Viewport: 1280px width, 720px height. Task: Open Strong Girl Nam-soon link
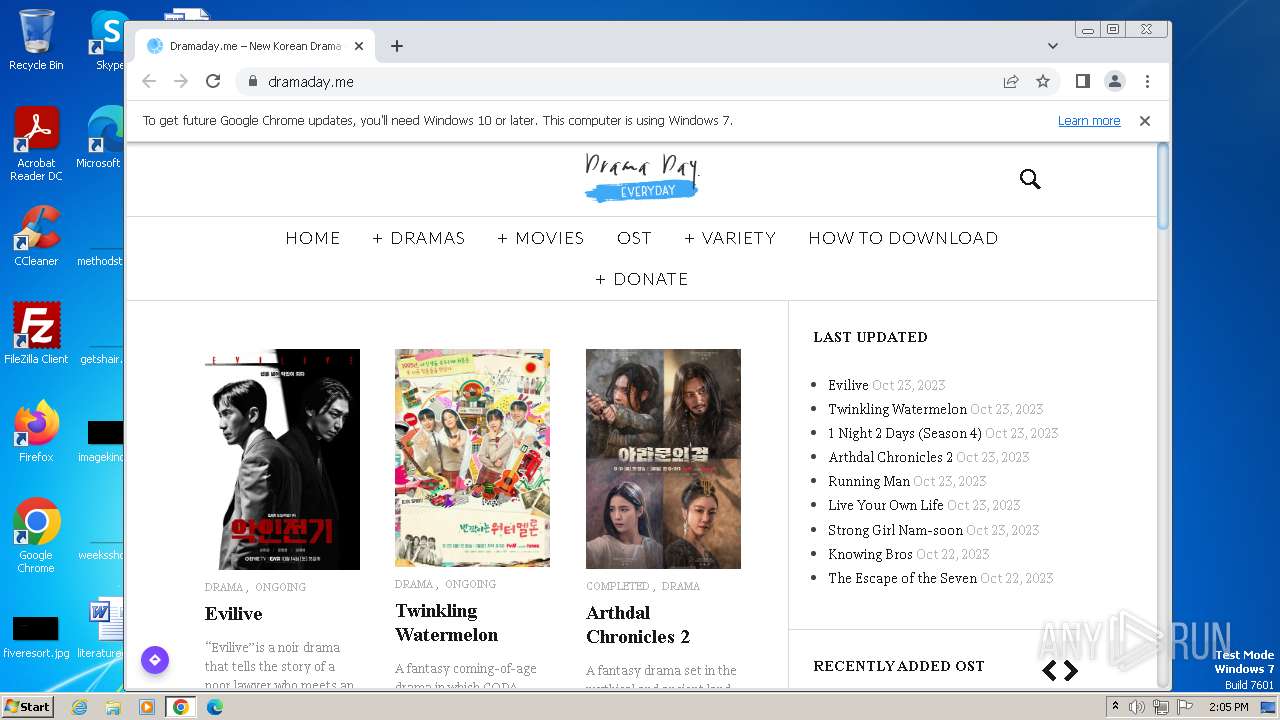click(x=895, y=530)
